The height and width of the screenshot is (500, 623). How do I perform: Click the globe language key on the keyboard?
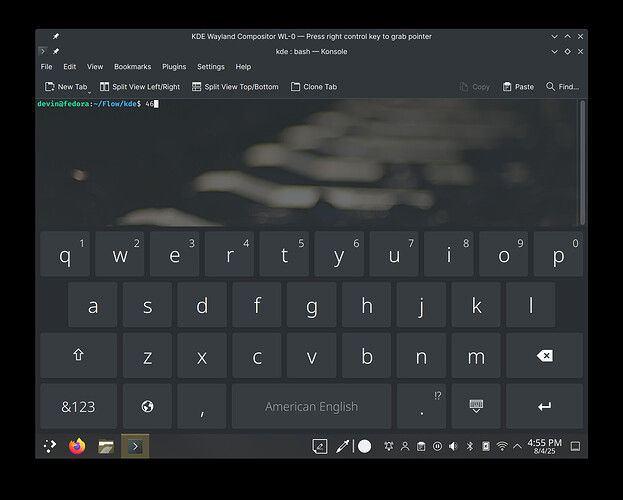coord(147,407)
